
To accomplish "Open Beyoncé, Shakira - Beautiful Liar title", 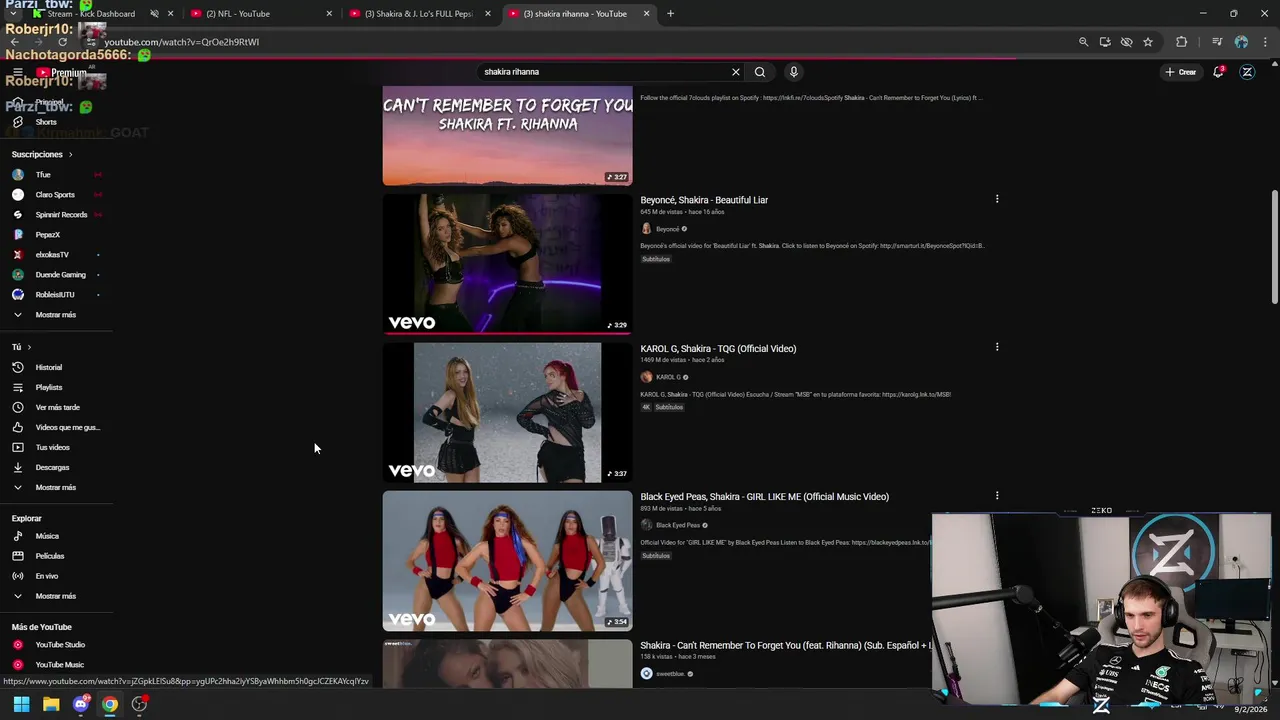I will click(704, 200).
